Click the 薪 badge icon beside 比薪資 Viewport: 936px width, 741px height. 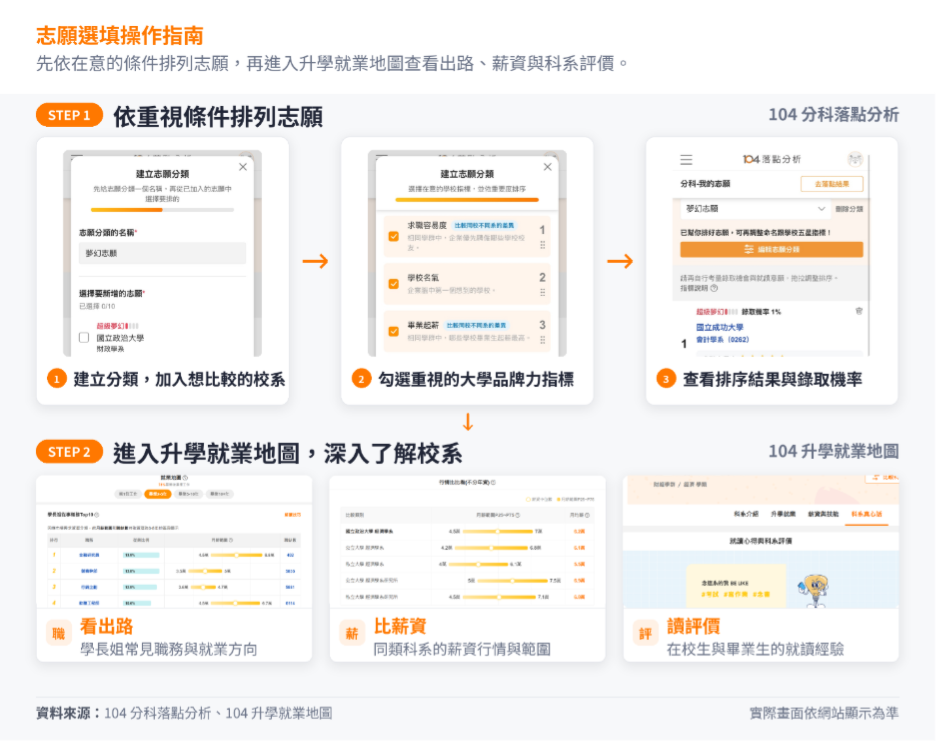tap(352, 633)
